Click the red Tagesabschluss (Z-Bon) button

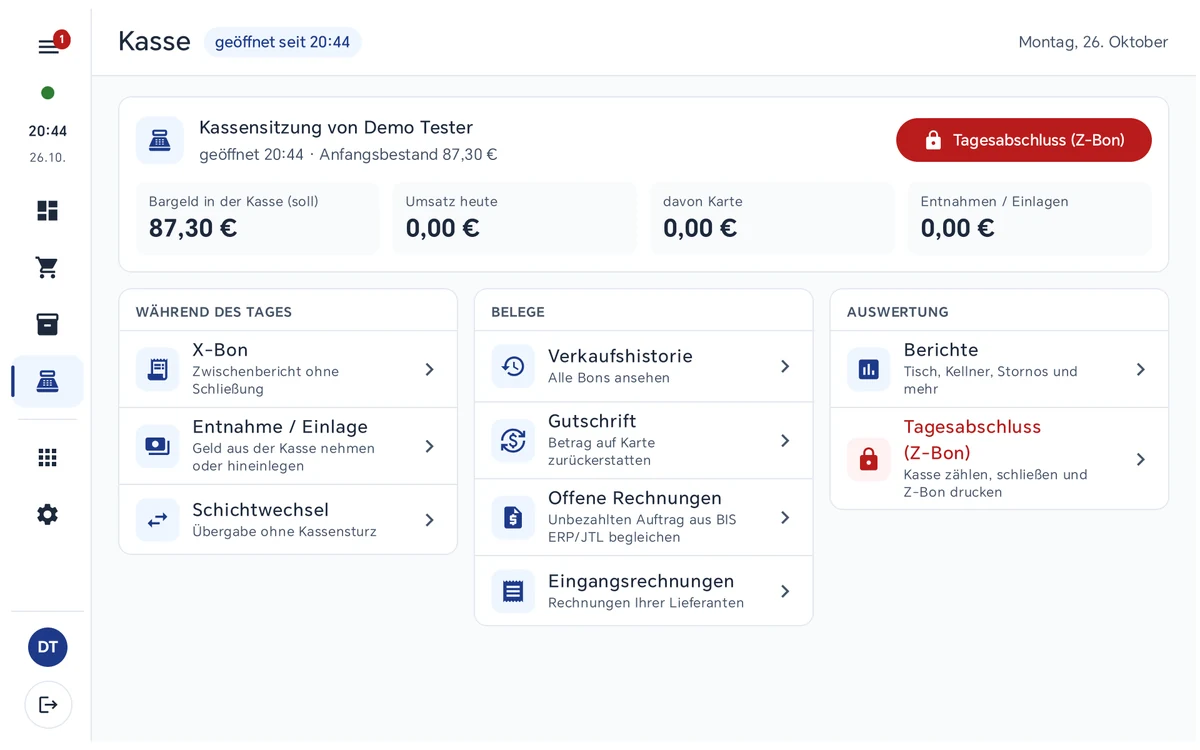click(x=1024, y=140)
